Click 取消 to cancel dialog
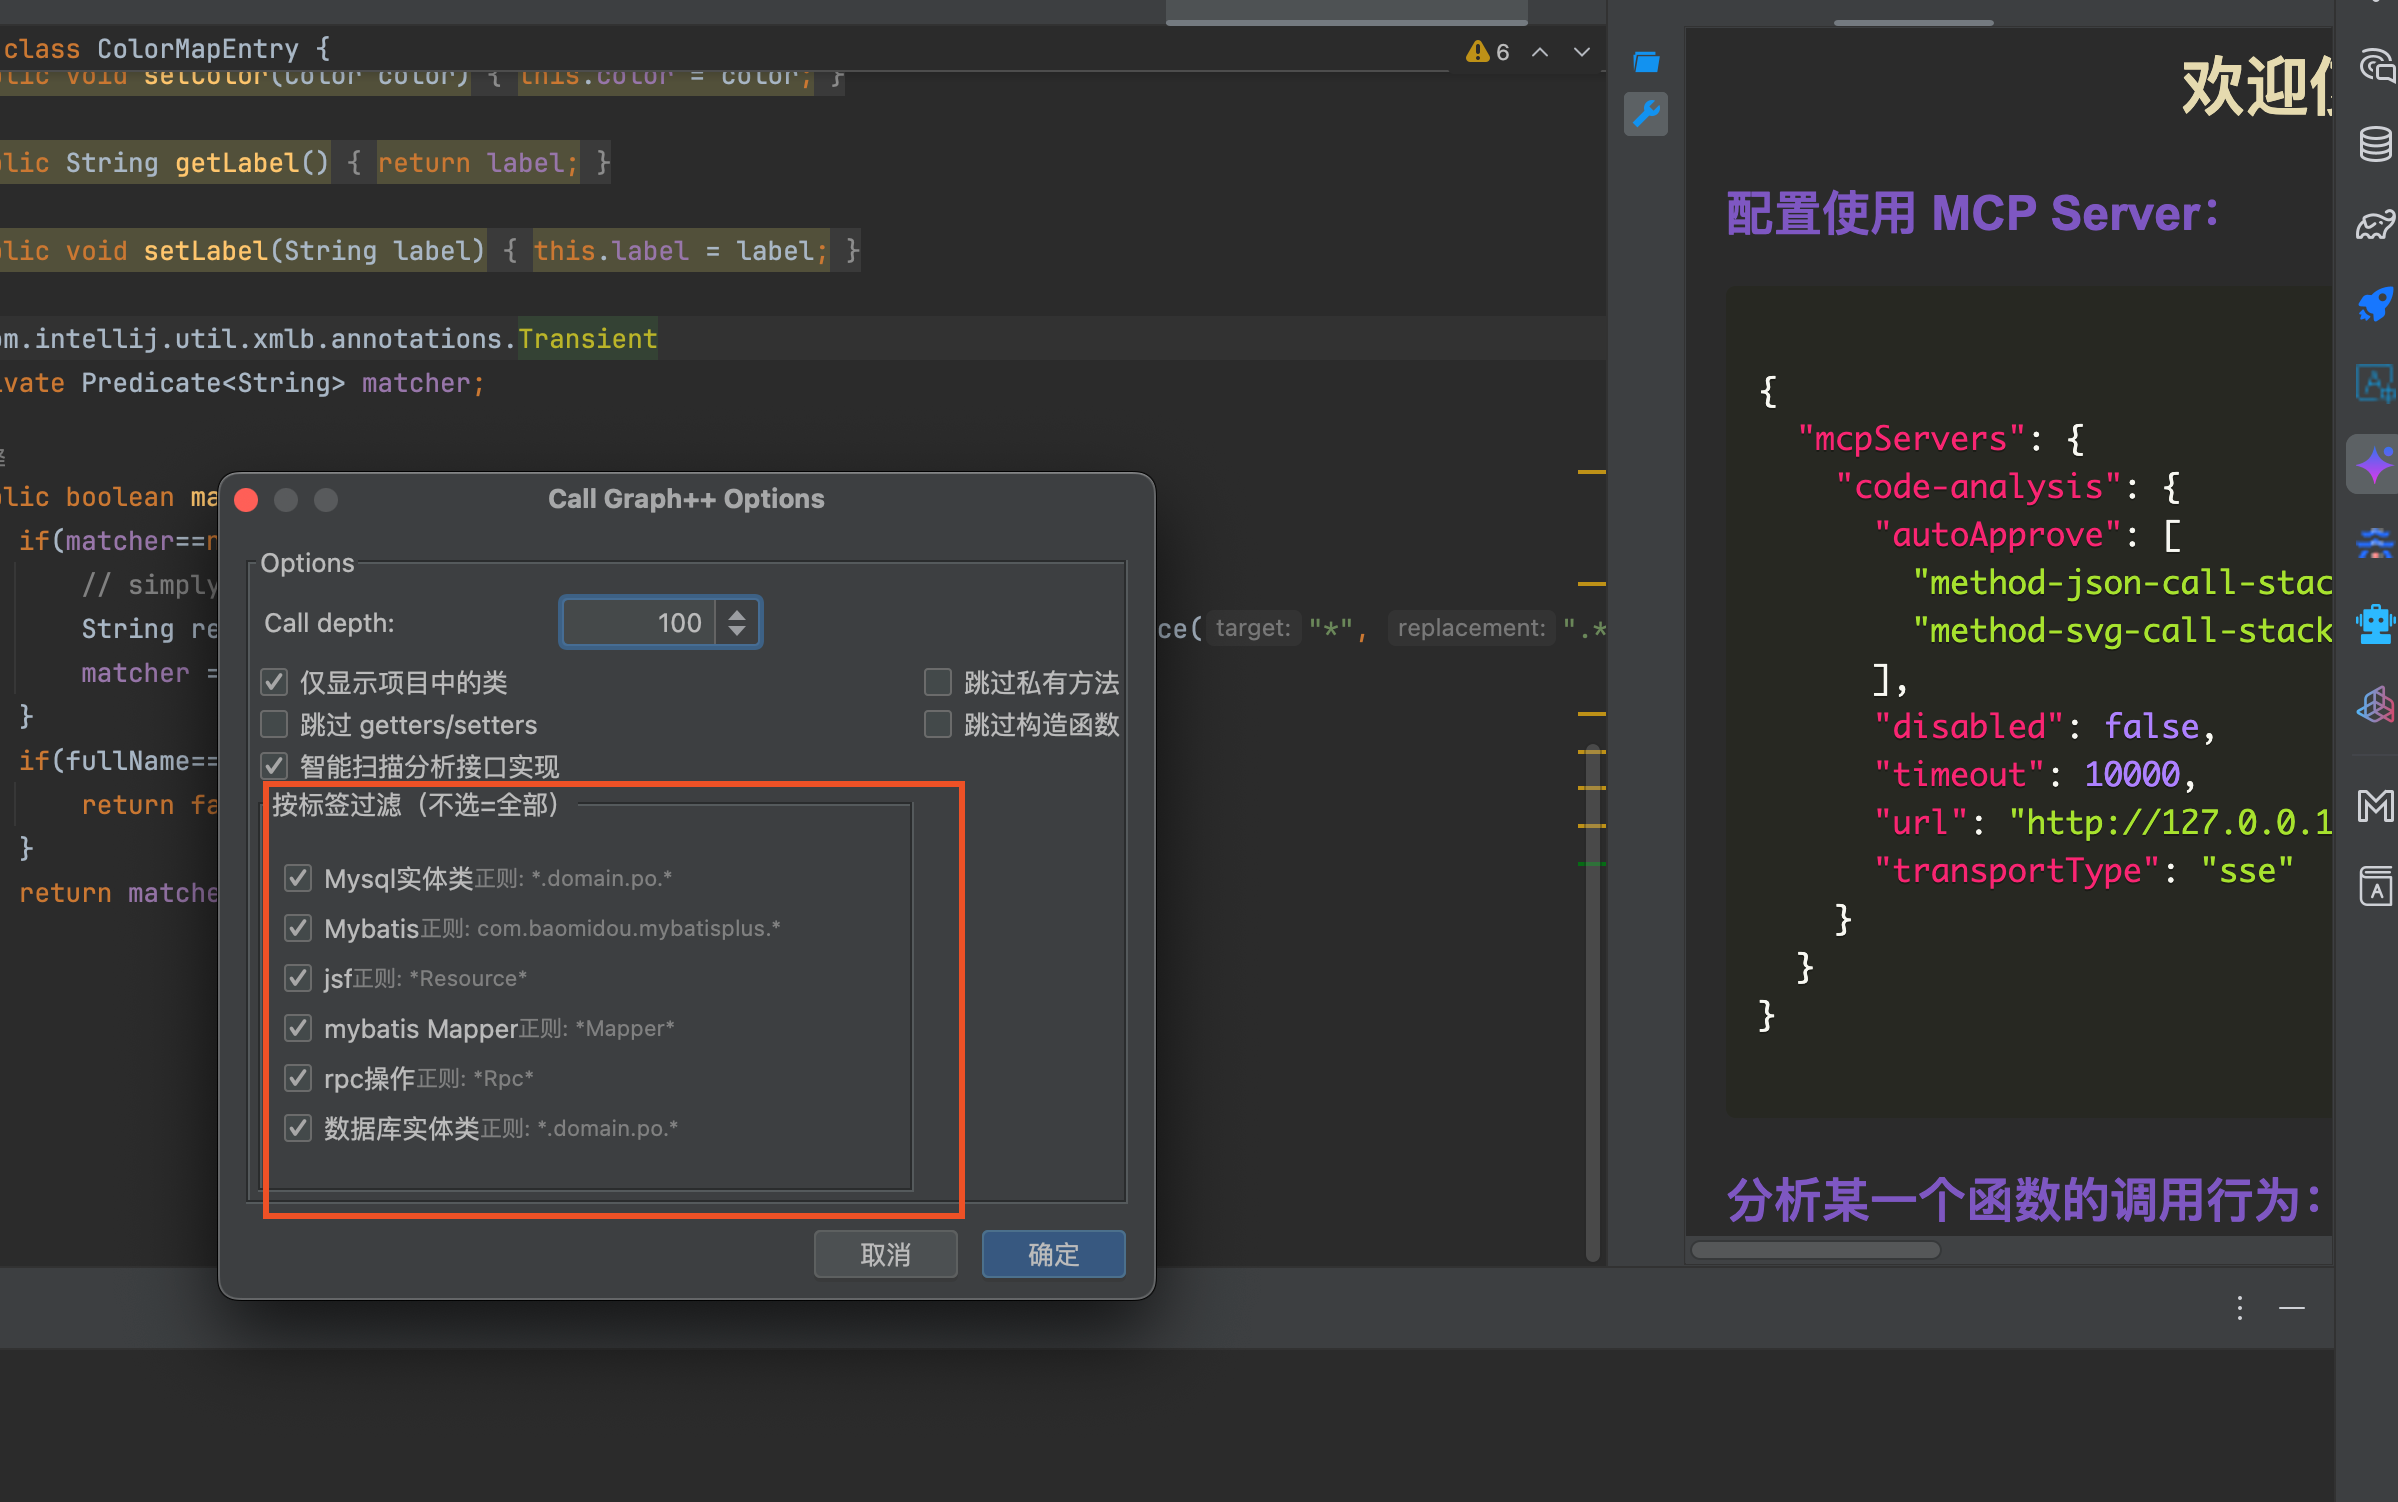The image size is (2398, 1502). coord(885,1254)
